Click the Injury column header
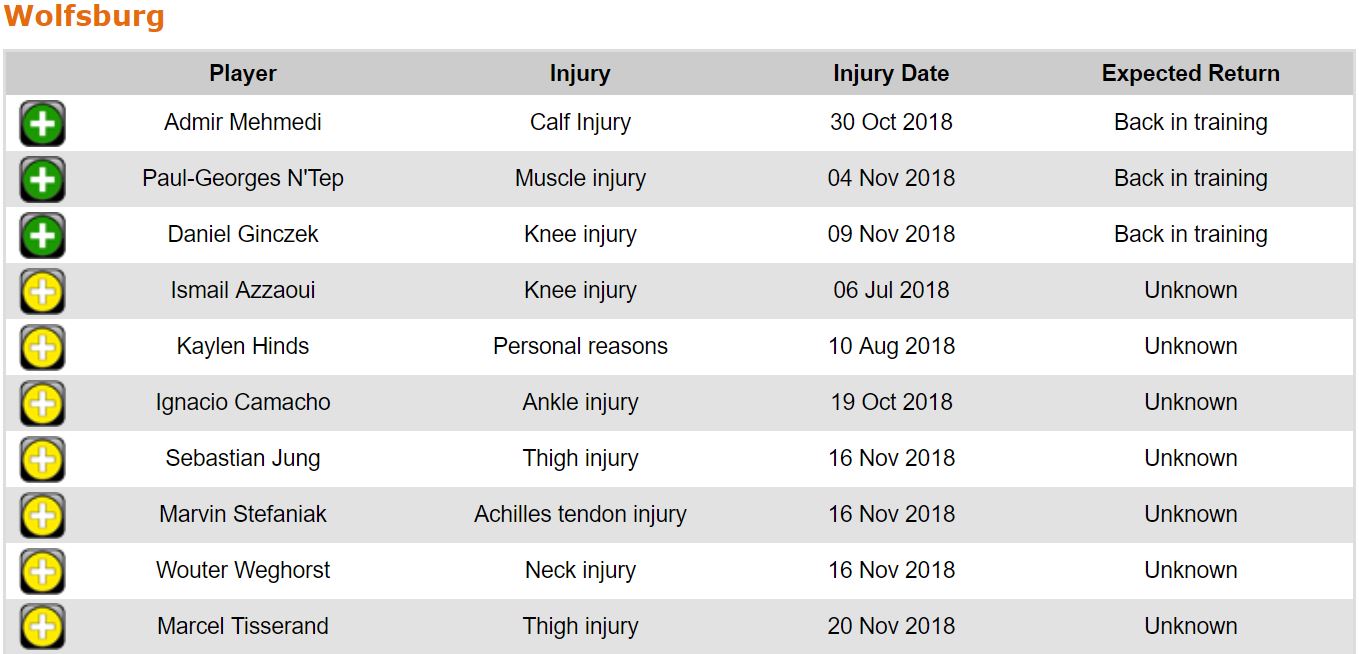This screenshot has width=1359, height=654. (580, 74)
